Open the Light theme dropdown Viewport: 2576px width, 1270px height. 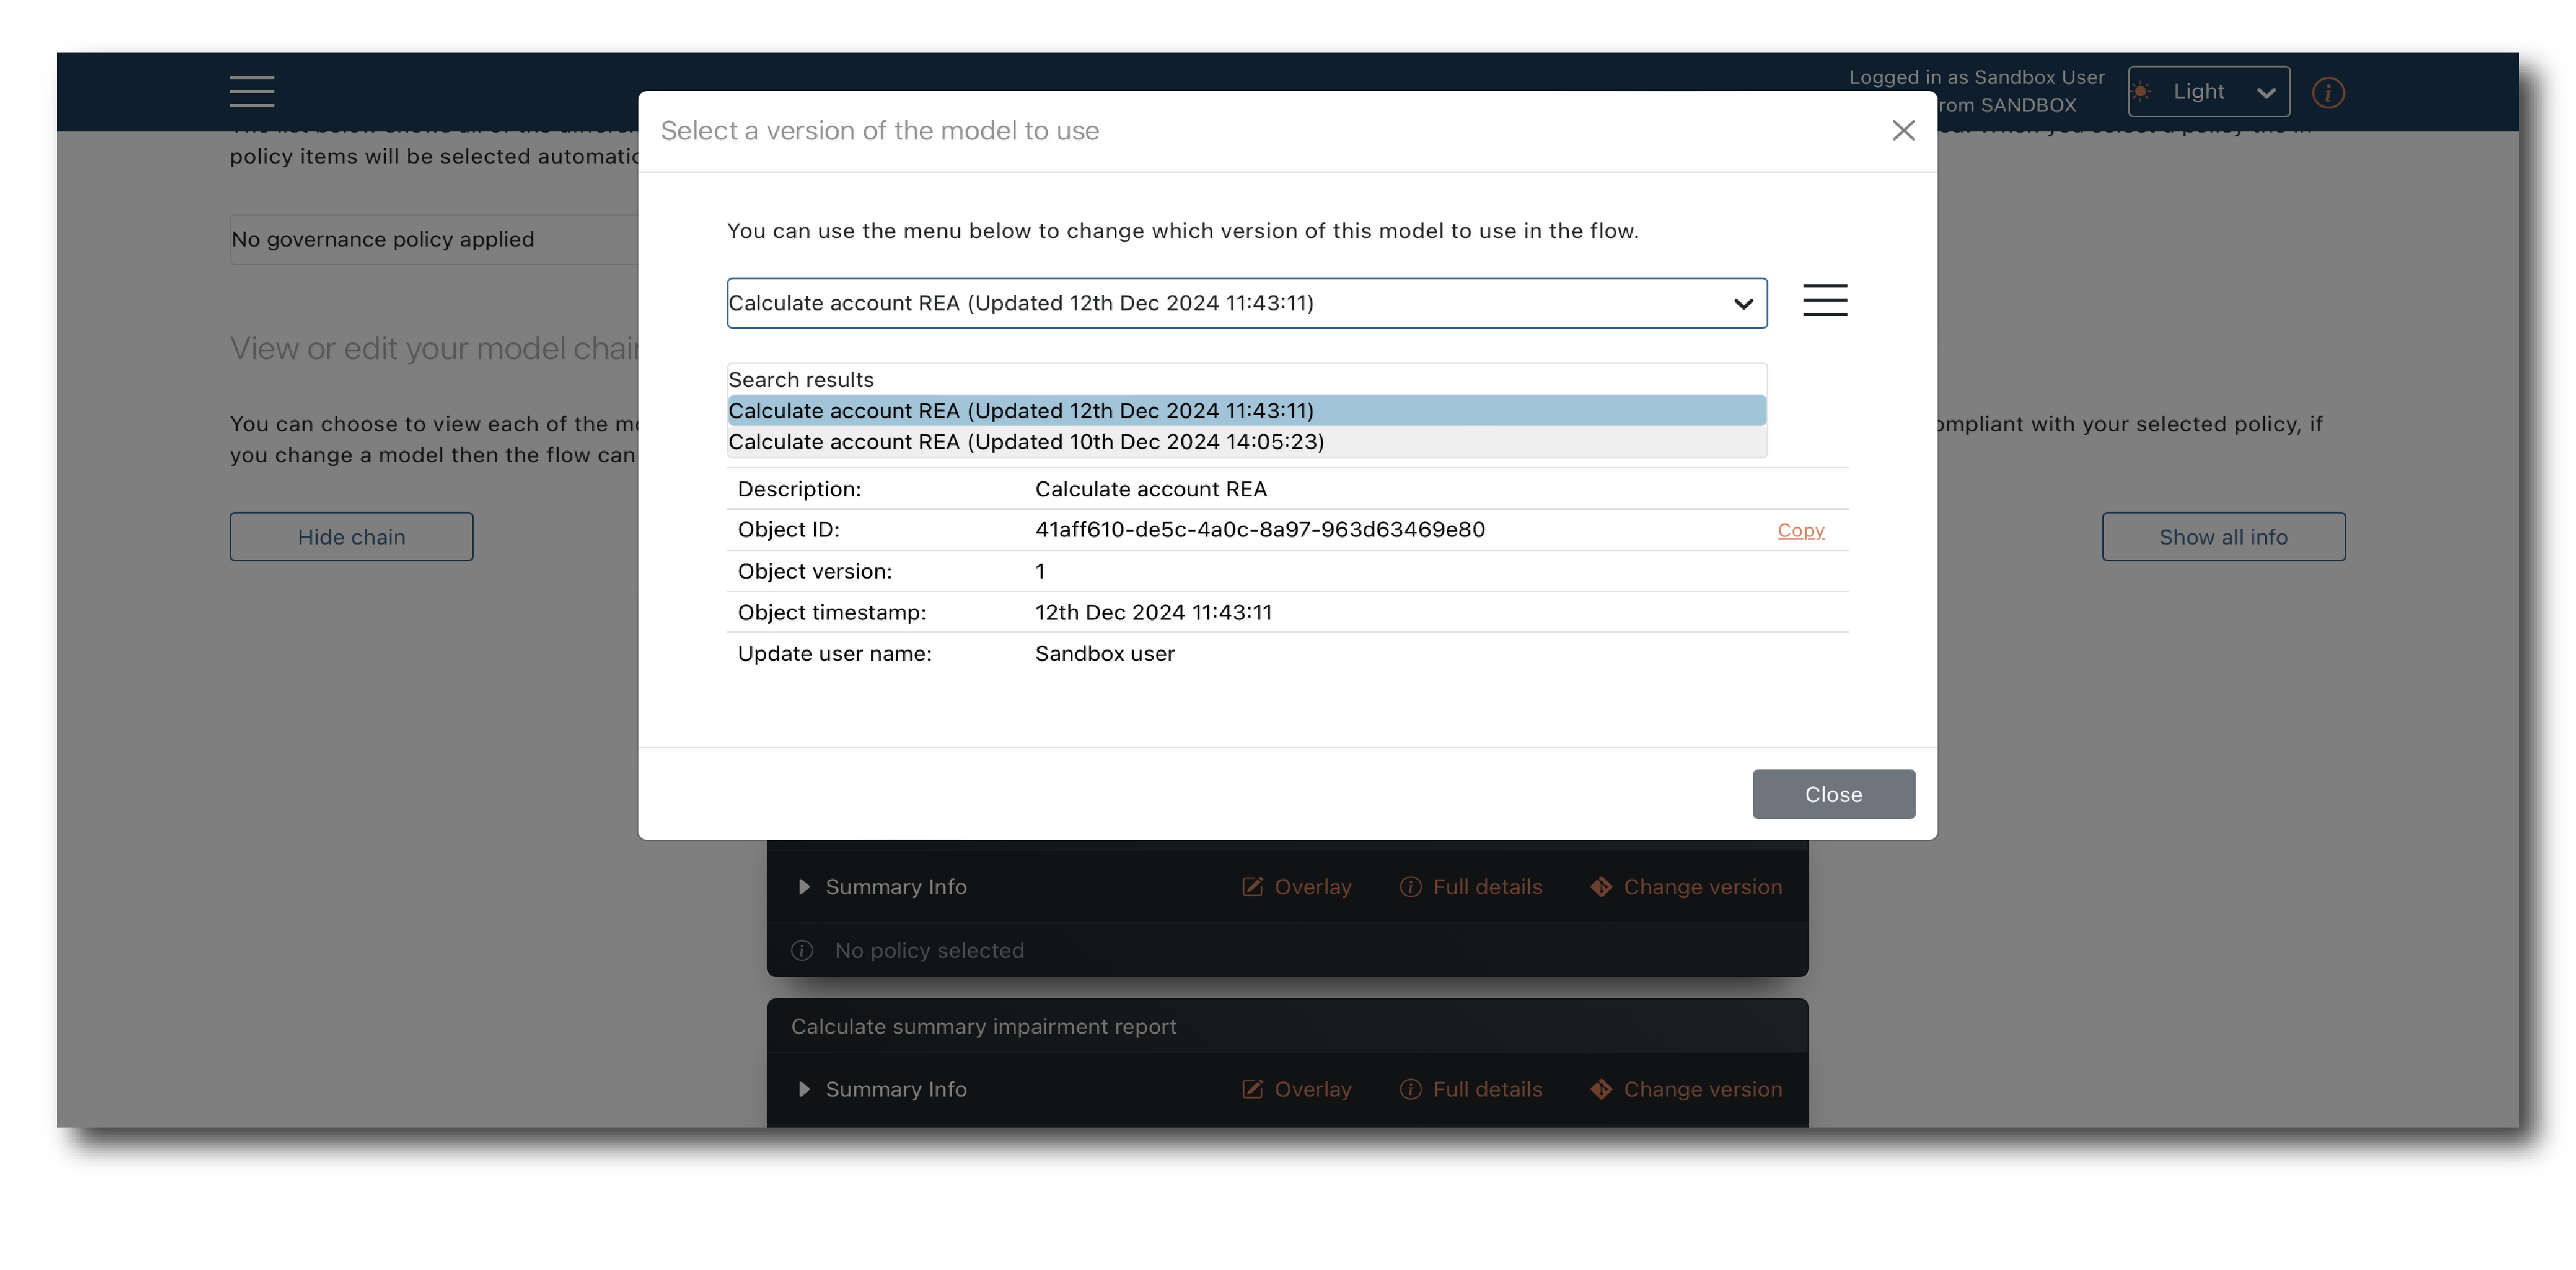(2208, 92)
